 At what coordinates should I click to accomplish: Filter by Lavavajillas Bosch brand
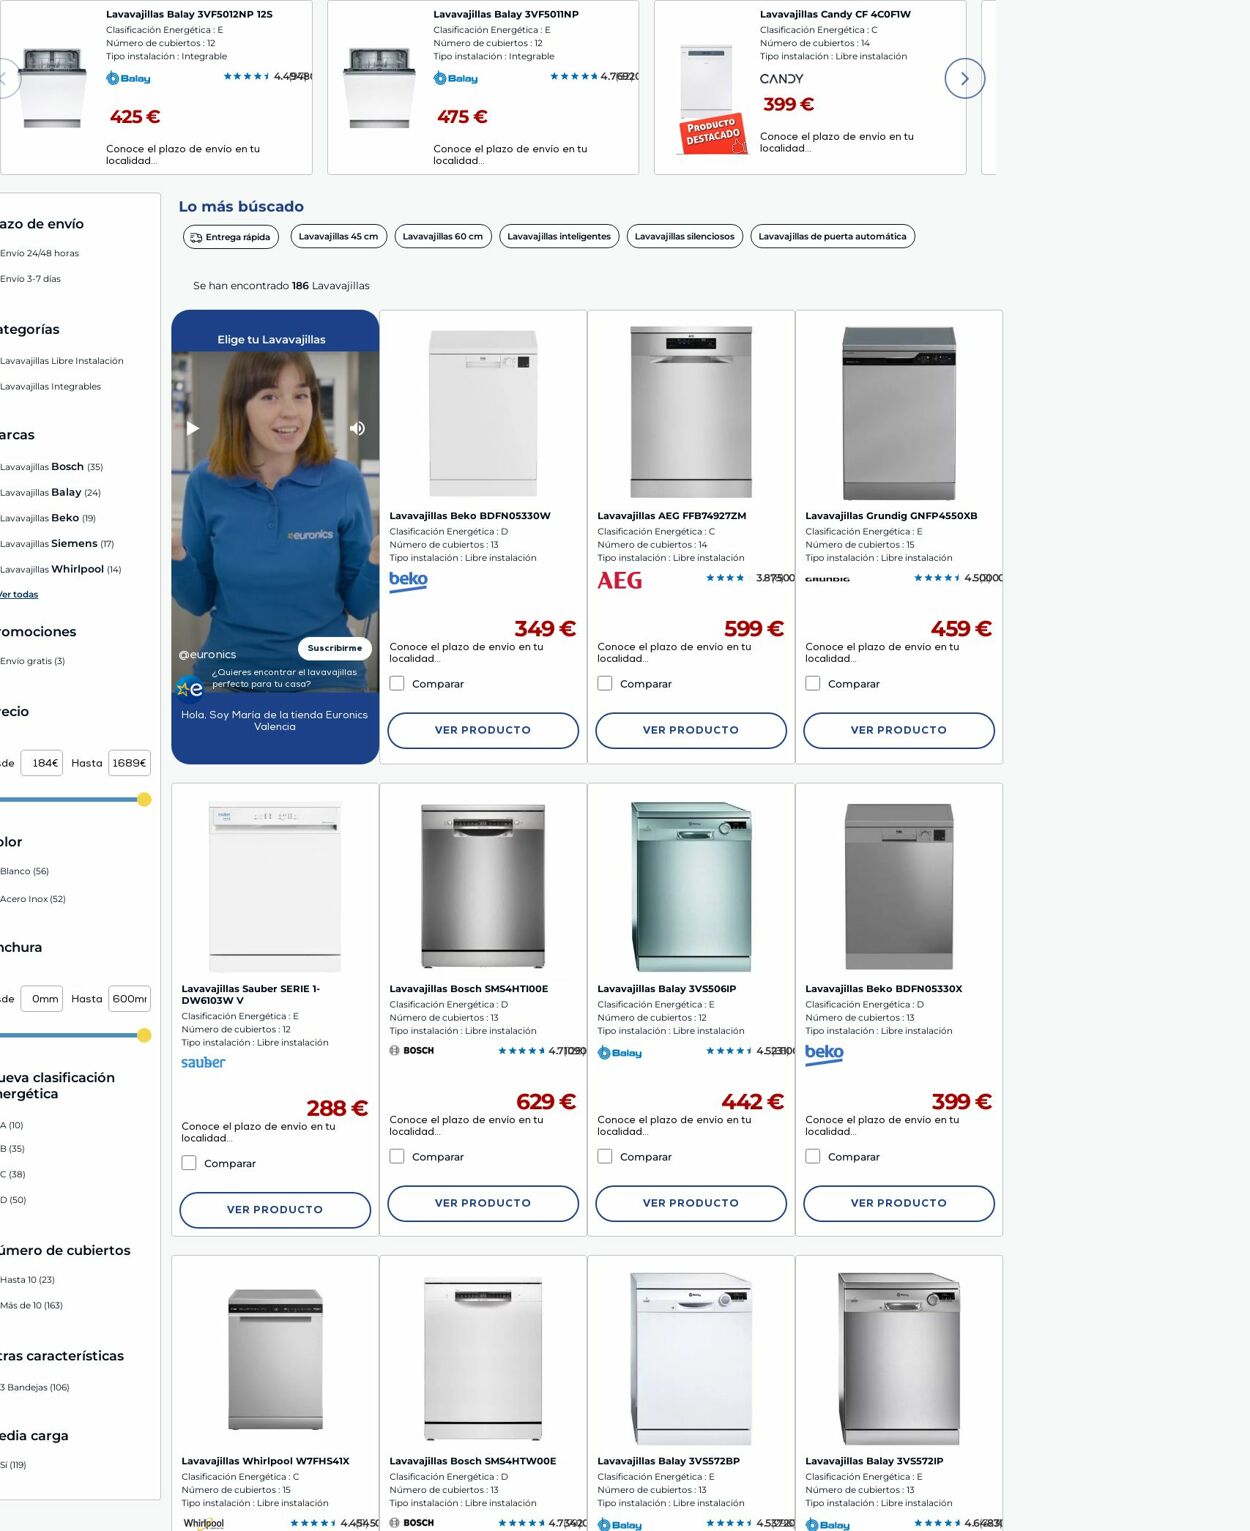tap(52, 467)
